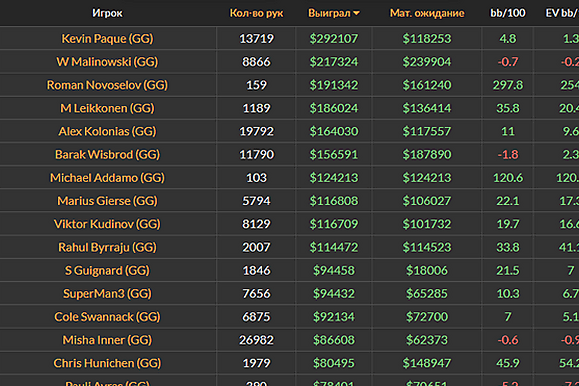The width and height of the screenshot is (579, 386).
Task: Select Michael Addamo (GG) player
Action: (x=107, y=178)
